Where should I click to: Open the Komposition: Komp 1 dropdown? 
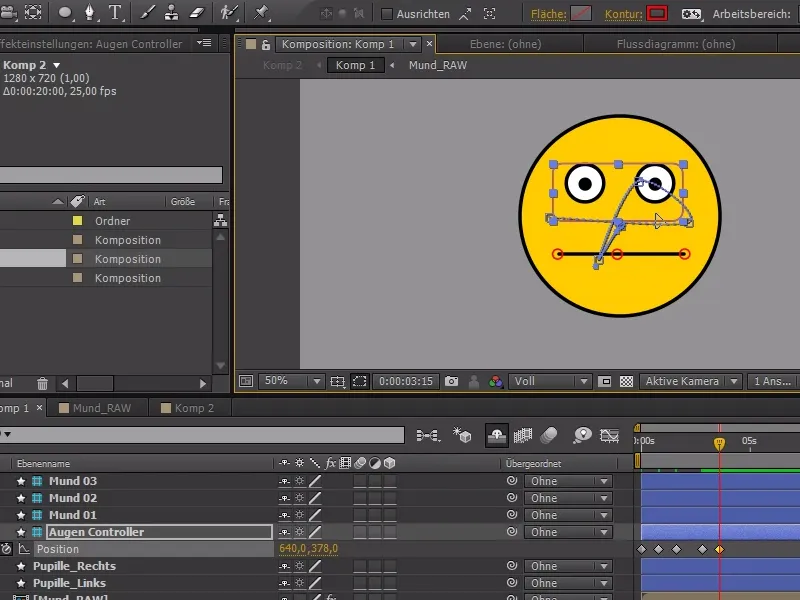click(412, 44)
